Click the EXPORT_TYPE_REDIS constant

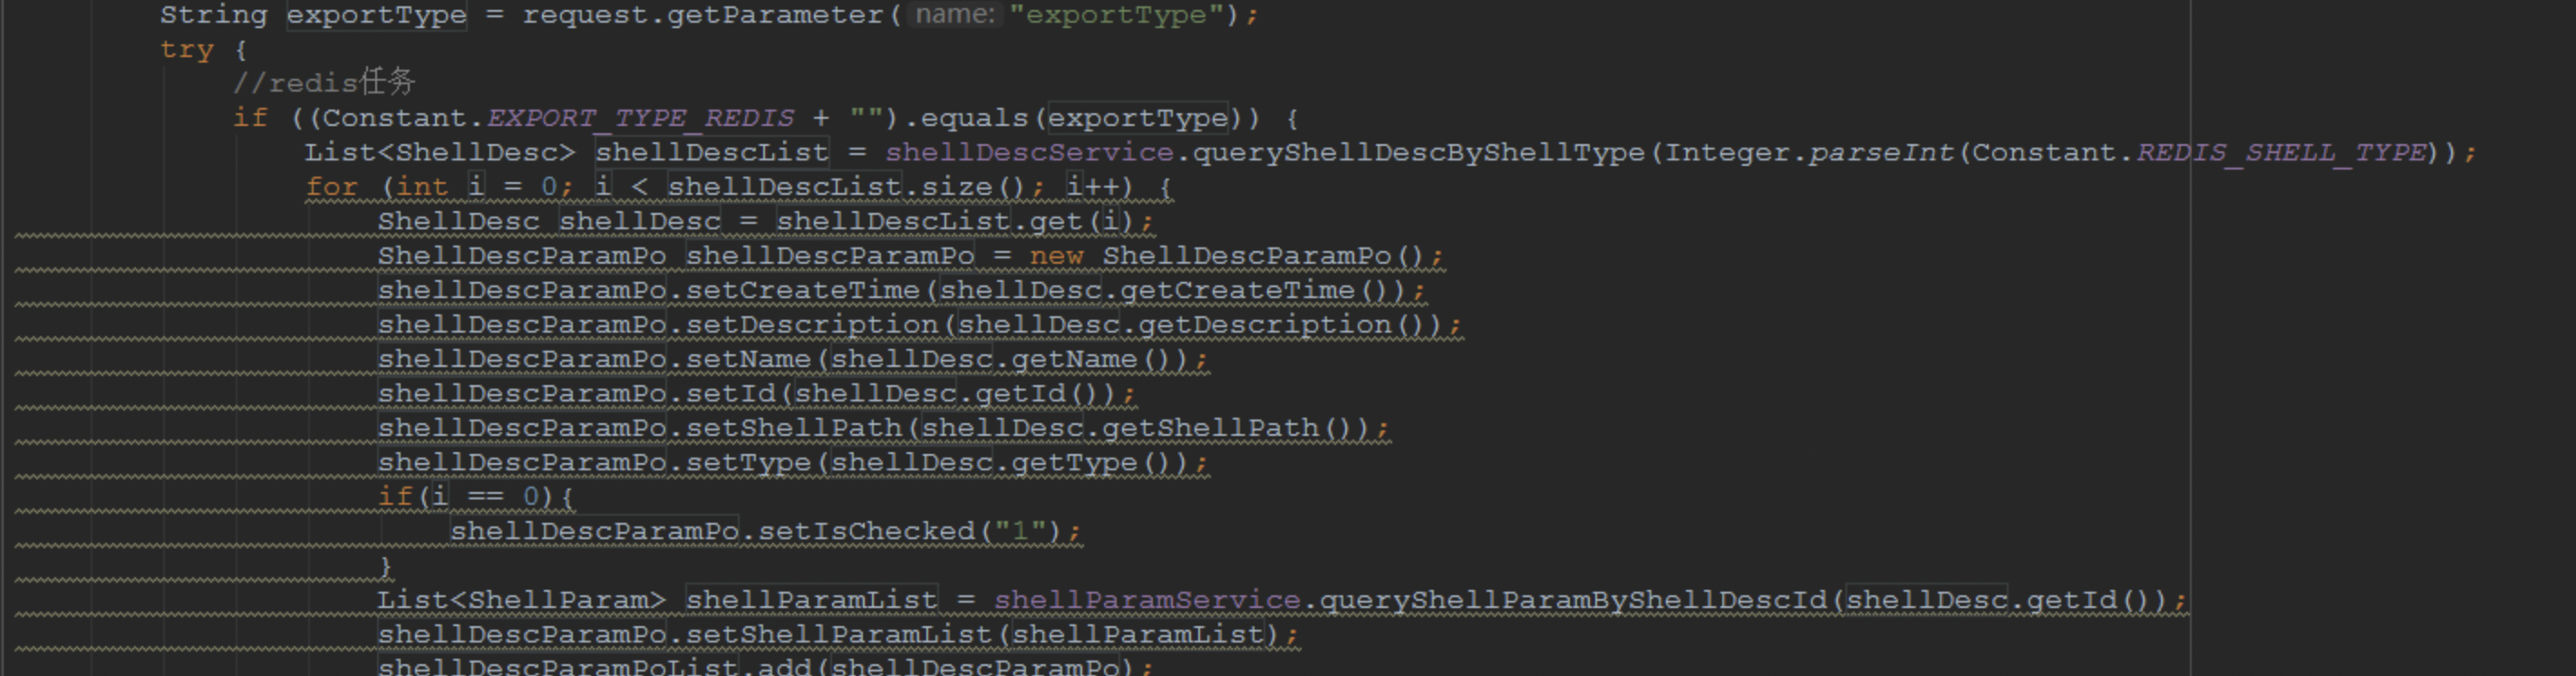coord(641,118)
